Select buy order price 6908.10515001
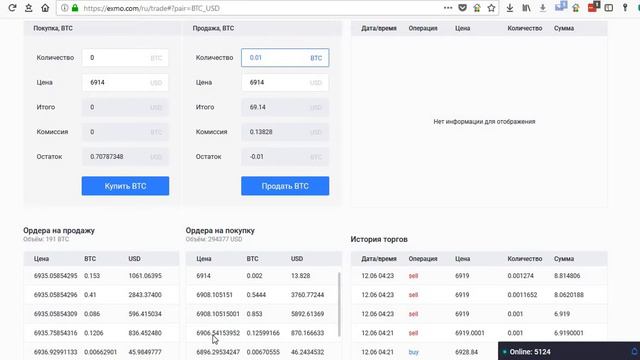The width and height of the screenshot is (640, 360). [218, 314]
